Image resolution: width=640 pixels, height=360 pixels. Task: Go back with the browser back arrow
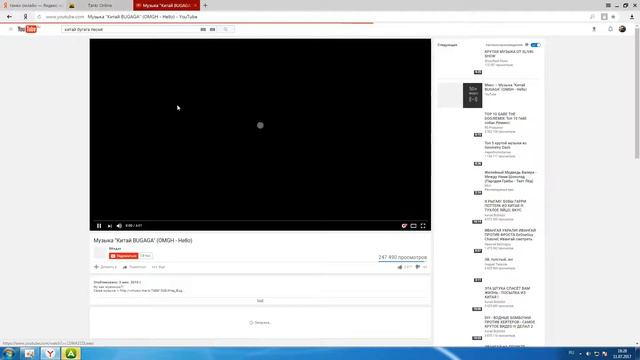(x=9, y=17)
